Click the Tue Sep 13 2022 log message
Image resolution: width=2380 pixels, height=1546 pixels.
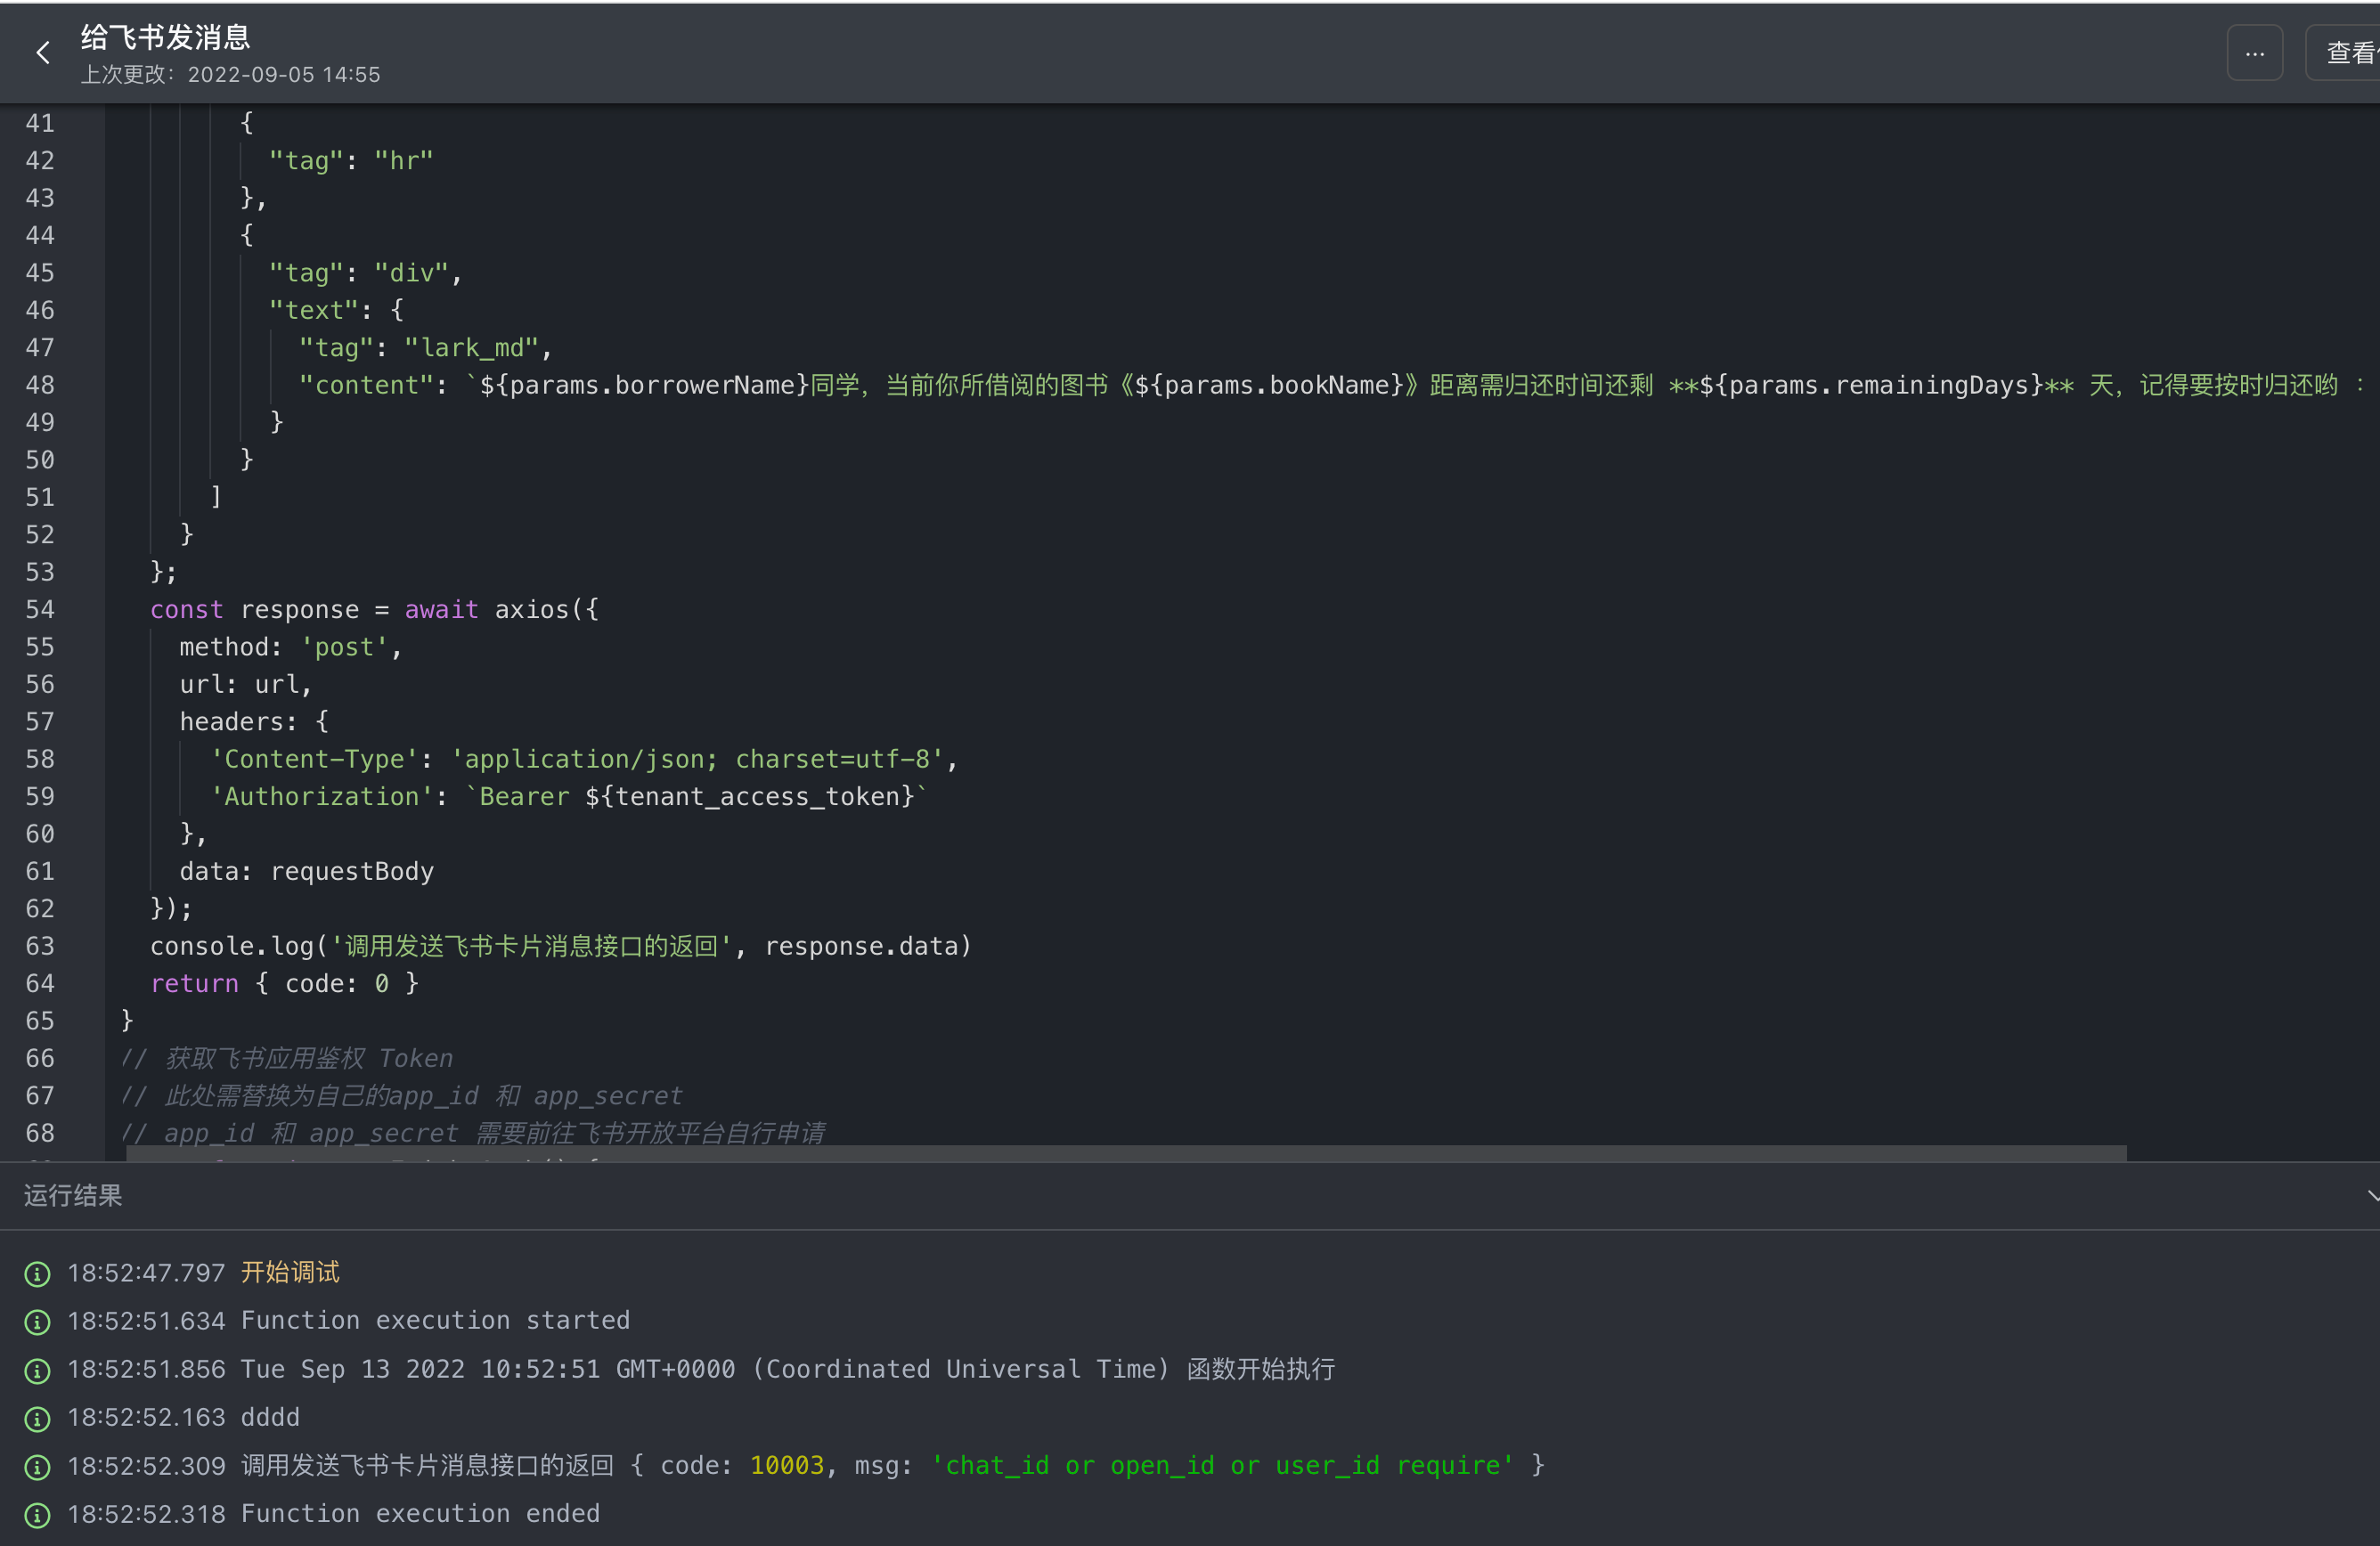[788, 1370]
